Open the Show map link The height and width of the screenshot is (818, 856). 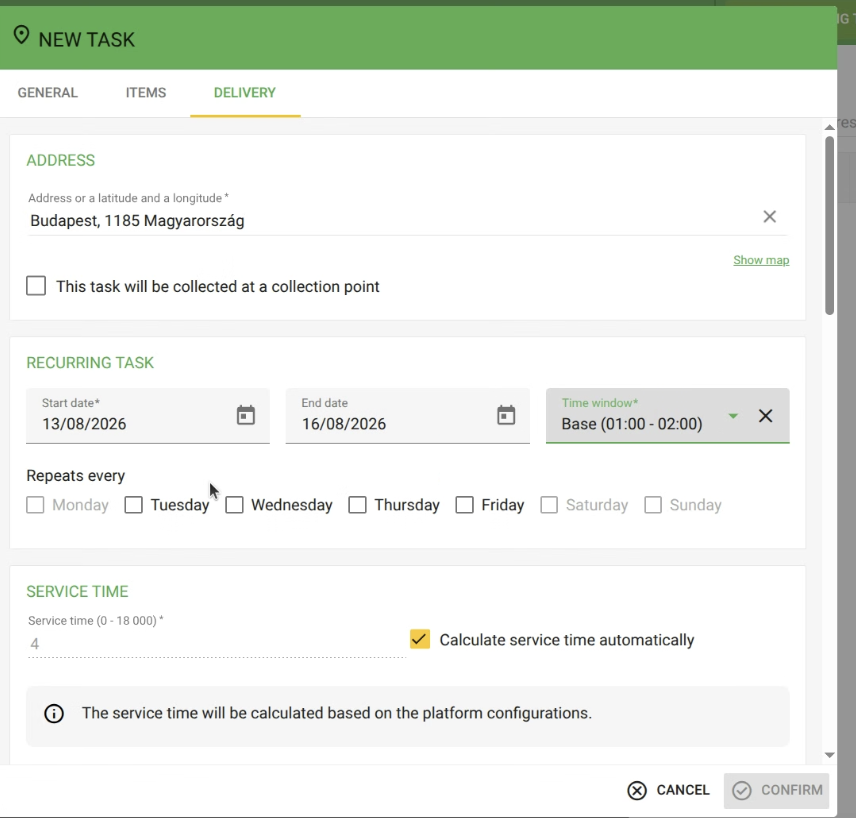(x=761, y=260)
